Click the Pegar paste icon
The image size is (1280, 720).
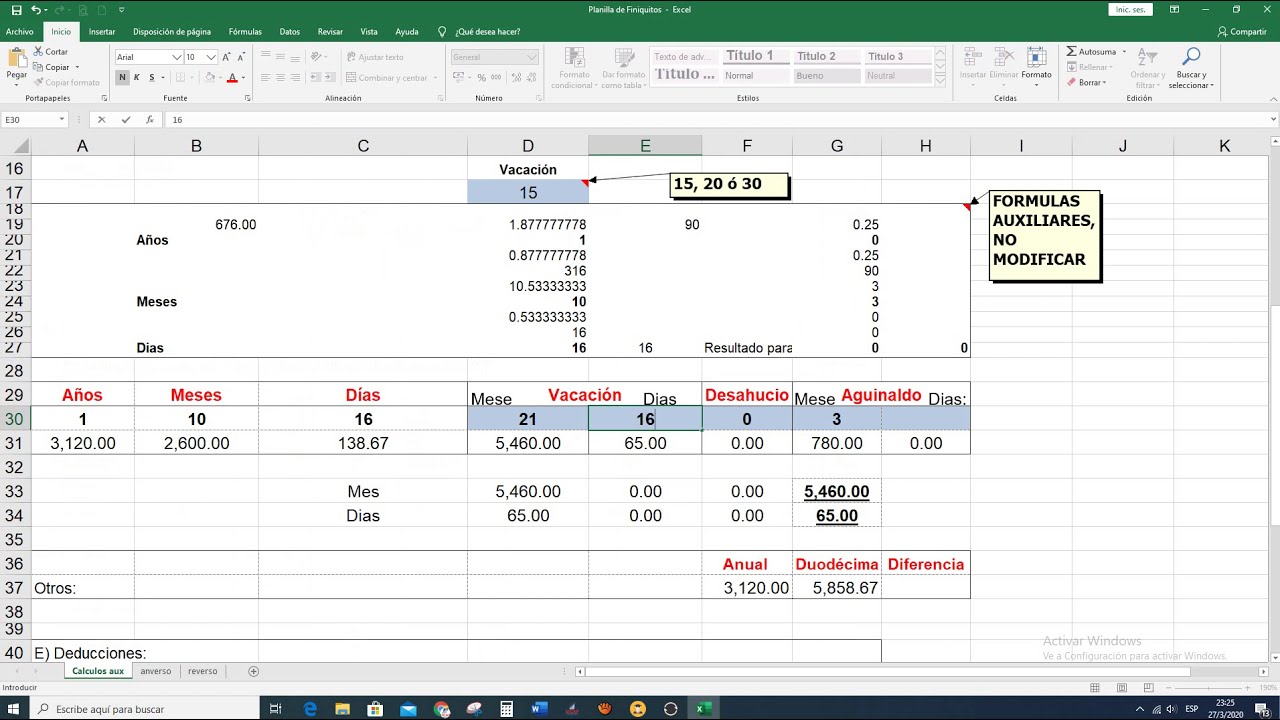(16, 58)
